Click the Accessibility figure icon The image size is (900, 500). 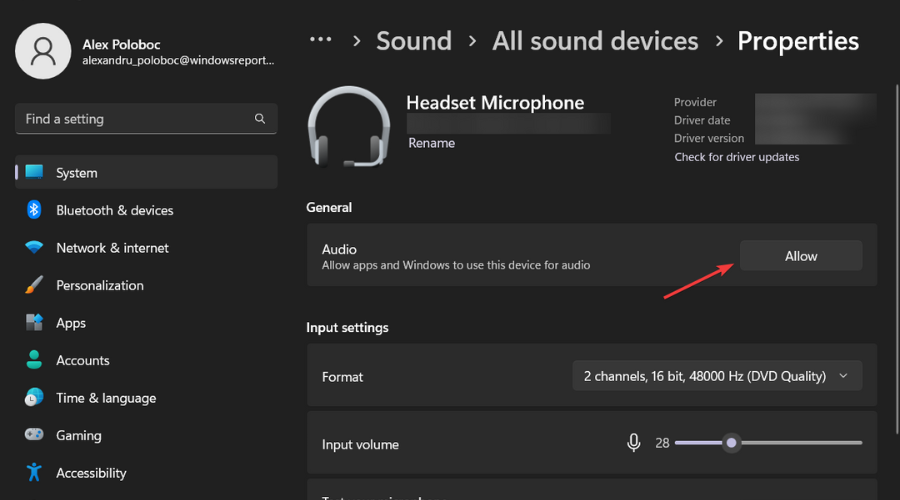point(34,473)
